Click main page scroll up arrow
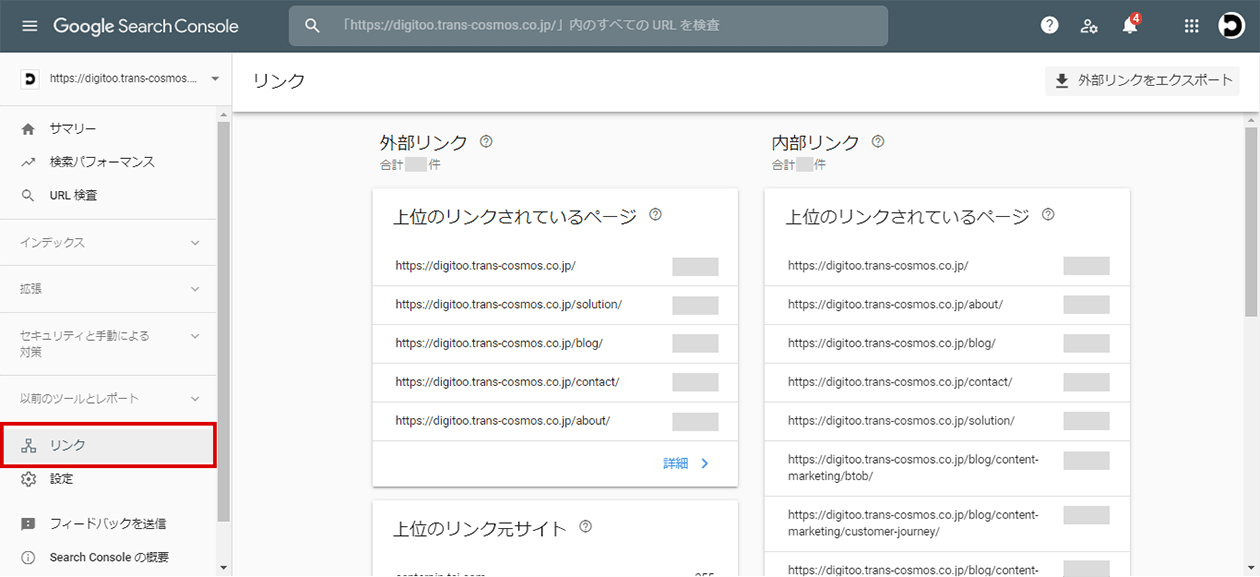The image size is (1260, 577). point(1252,120)
